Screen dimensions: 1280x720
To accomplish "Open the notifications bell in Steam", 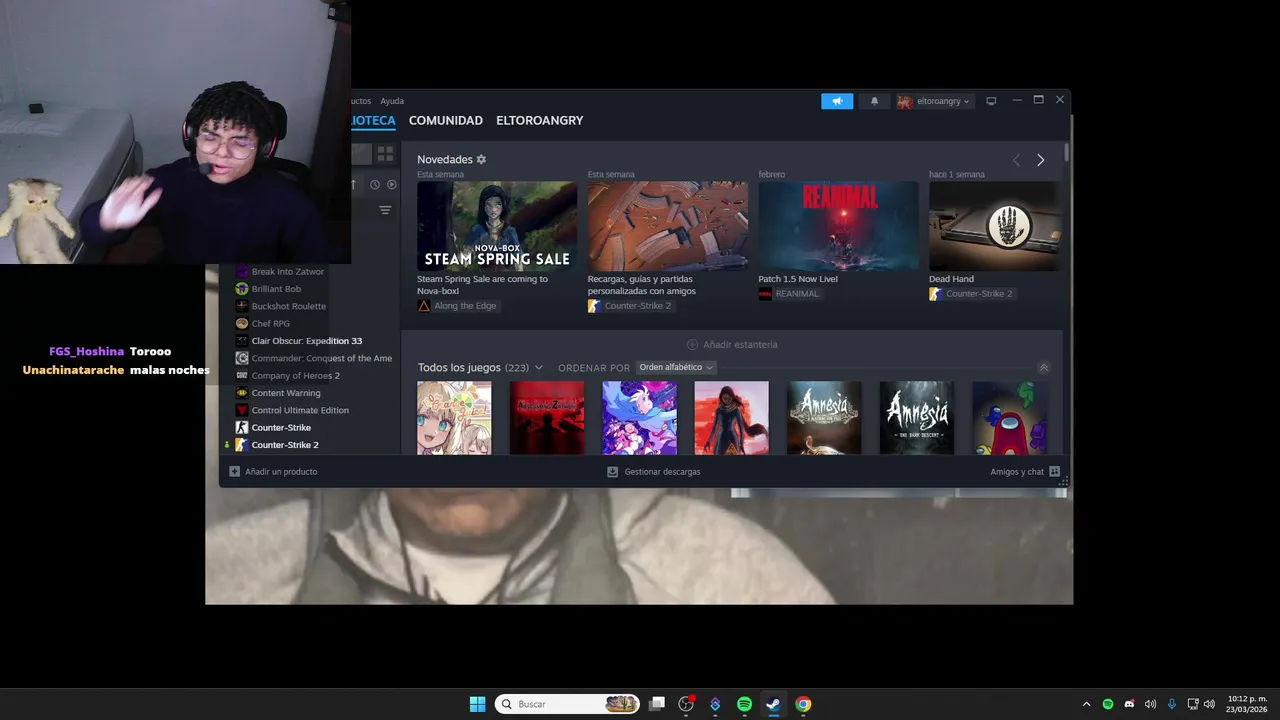I will click(x=875, y=101).
